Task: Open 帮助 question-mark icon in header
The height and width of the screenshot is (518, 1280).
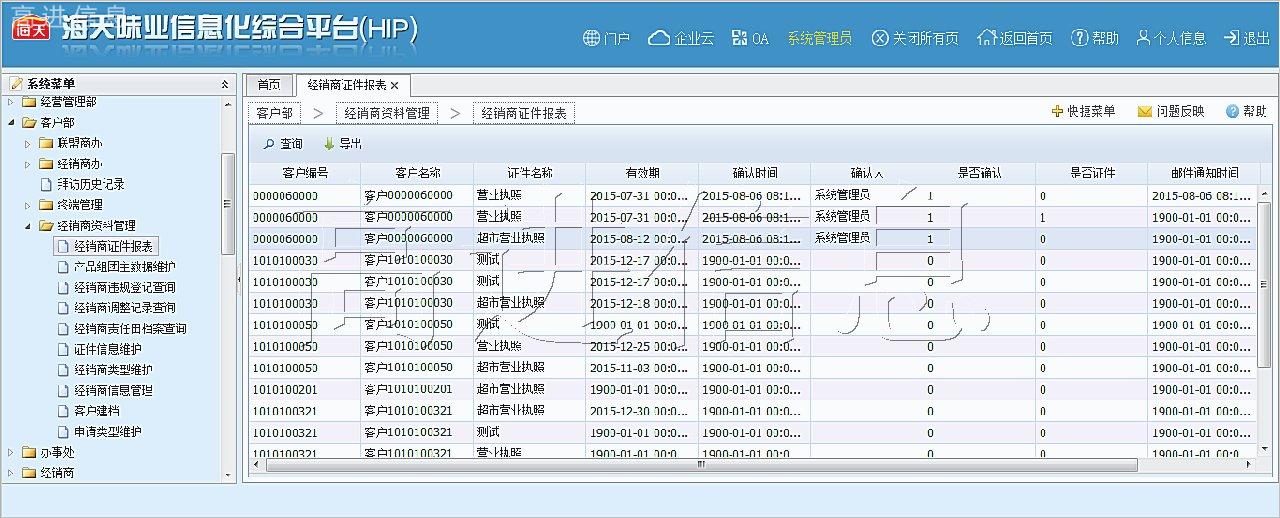Action: point(1079,39)
